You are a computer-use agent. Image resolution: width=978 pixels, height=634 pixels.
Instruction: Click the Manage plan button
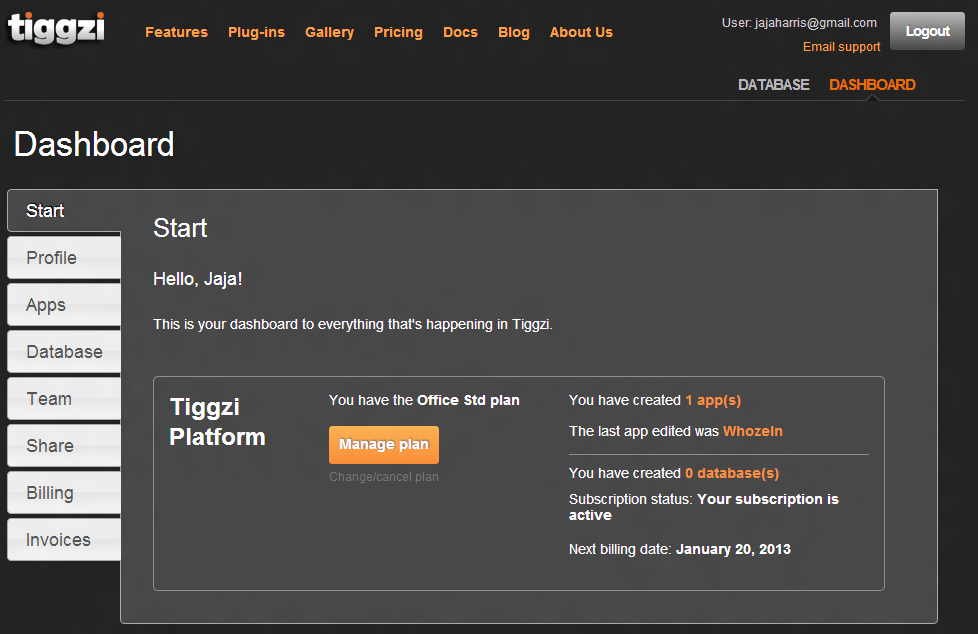384,445
